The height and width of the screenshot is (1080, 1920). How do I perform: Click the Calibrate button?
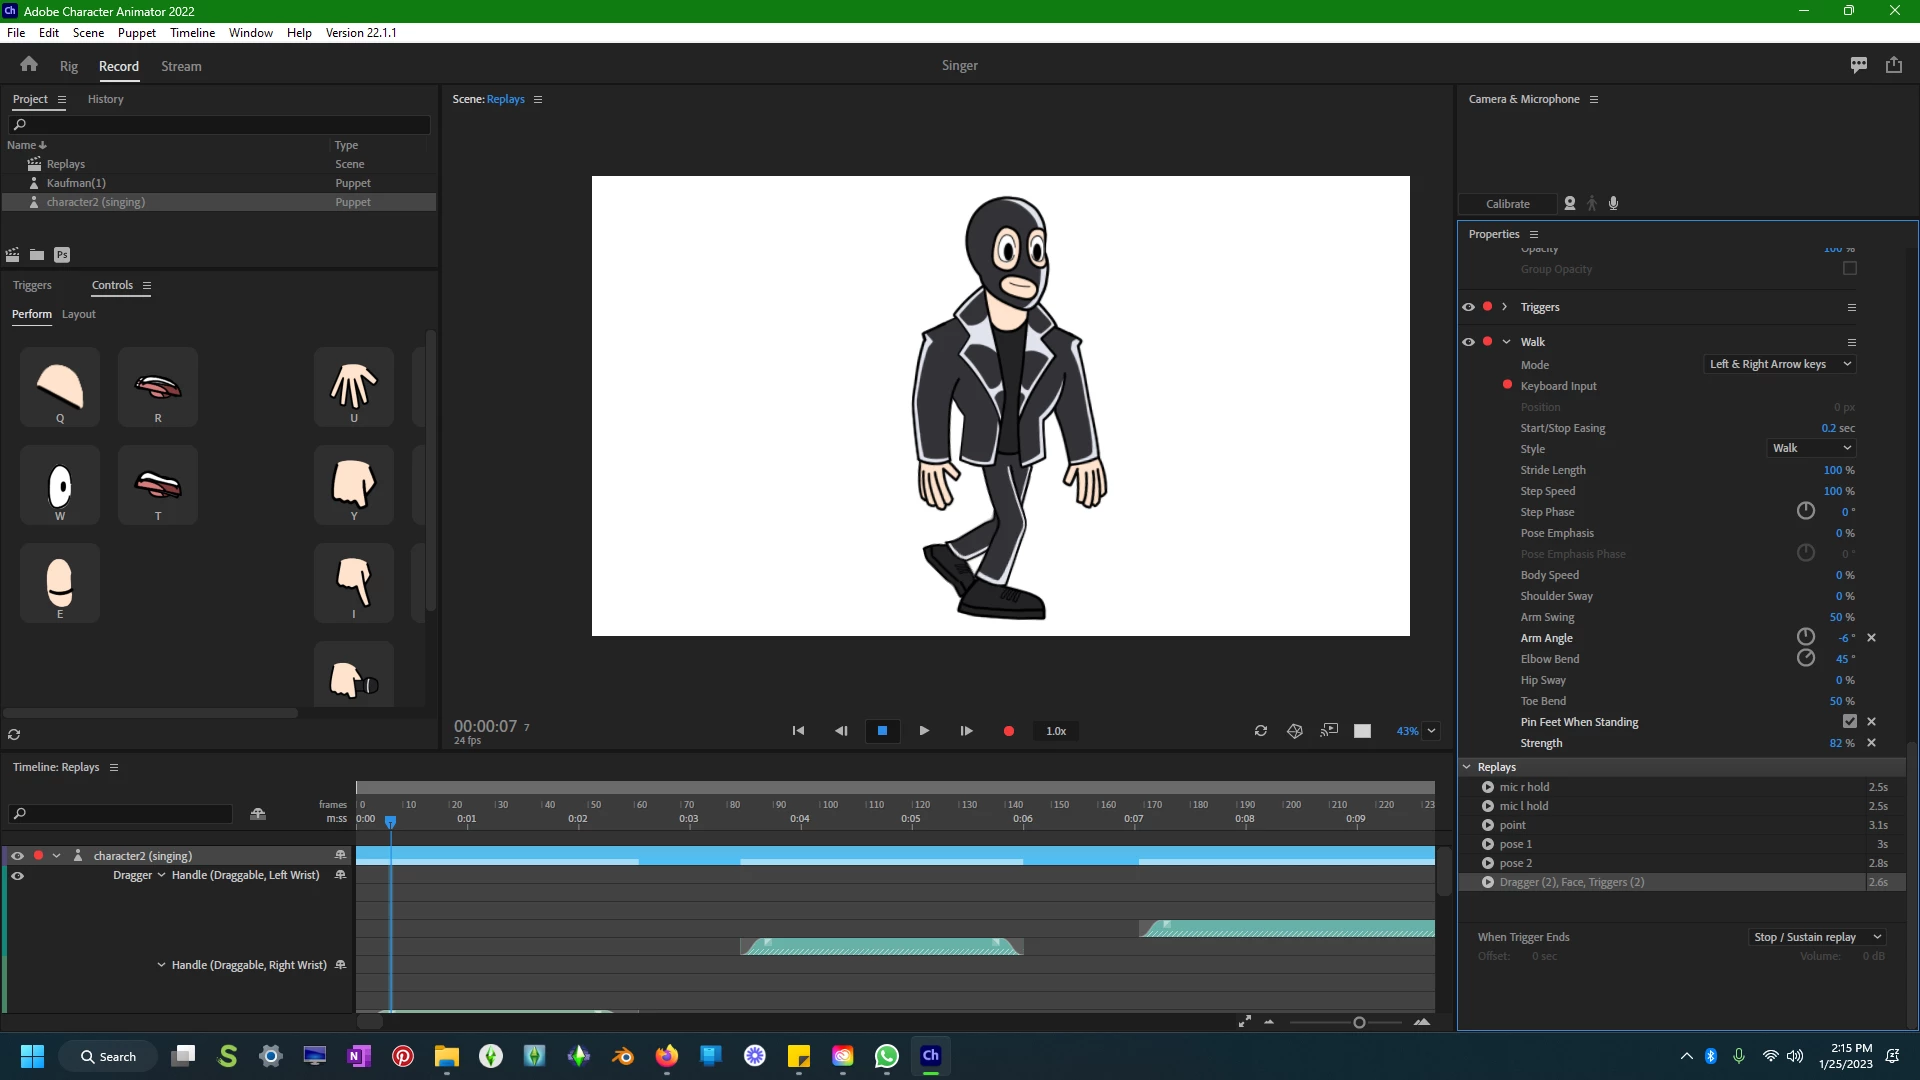(x=1507, y=204)
